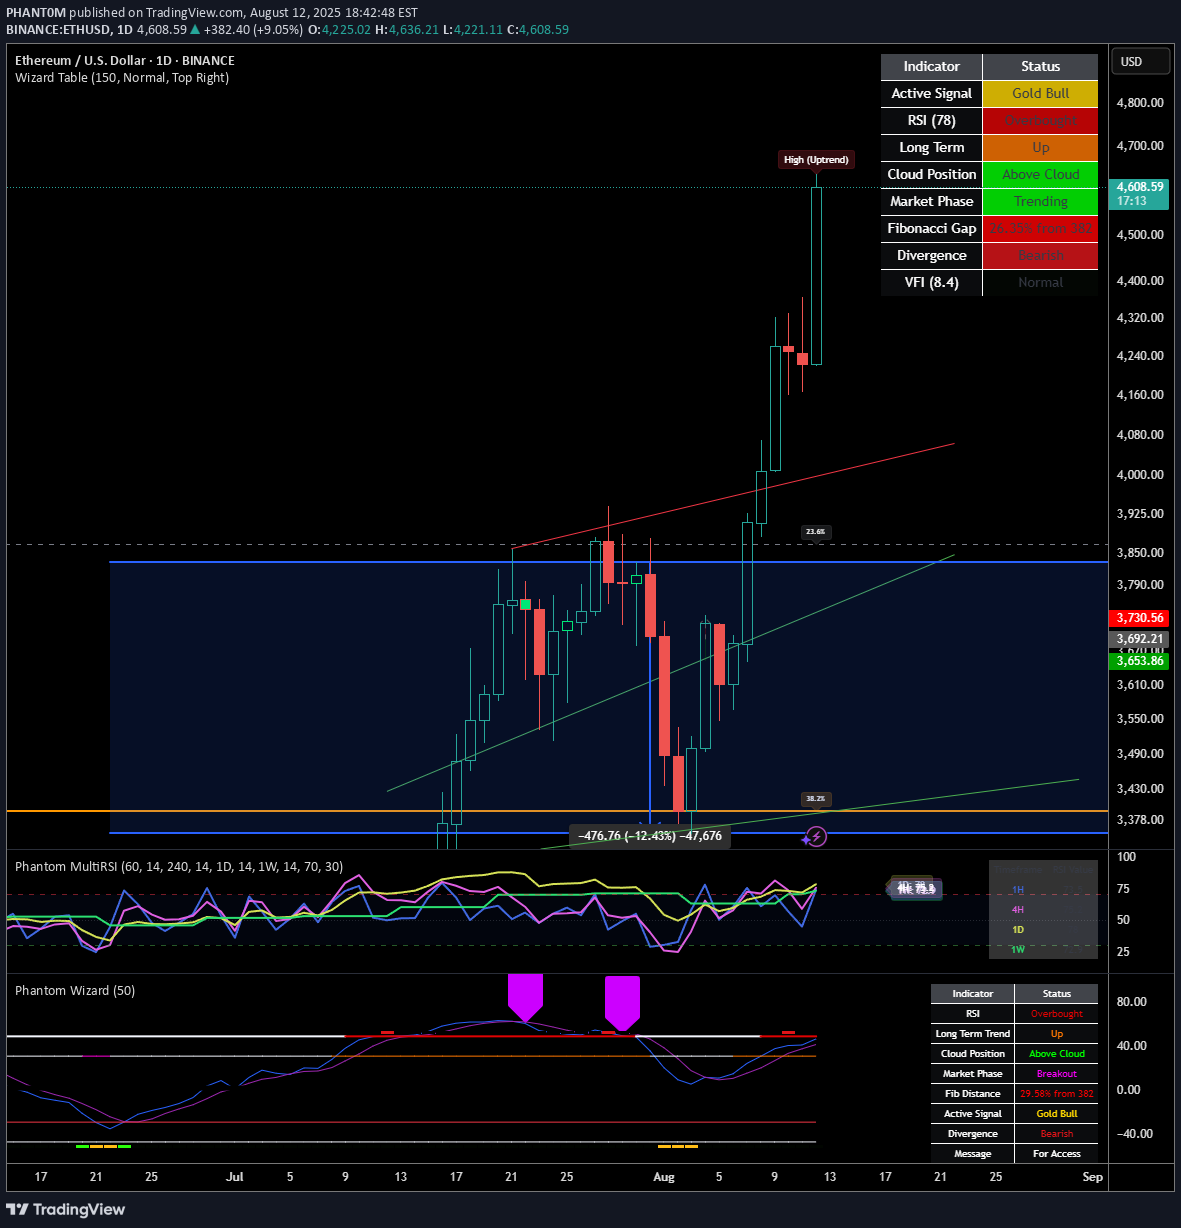The width and height of the screenshot is (1181, 1228).
Task: Click the Long Term row label in top table
Action: (x=931, y=147)
